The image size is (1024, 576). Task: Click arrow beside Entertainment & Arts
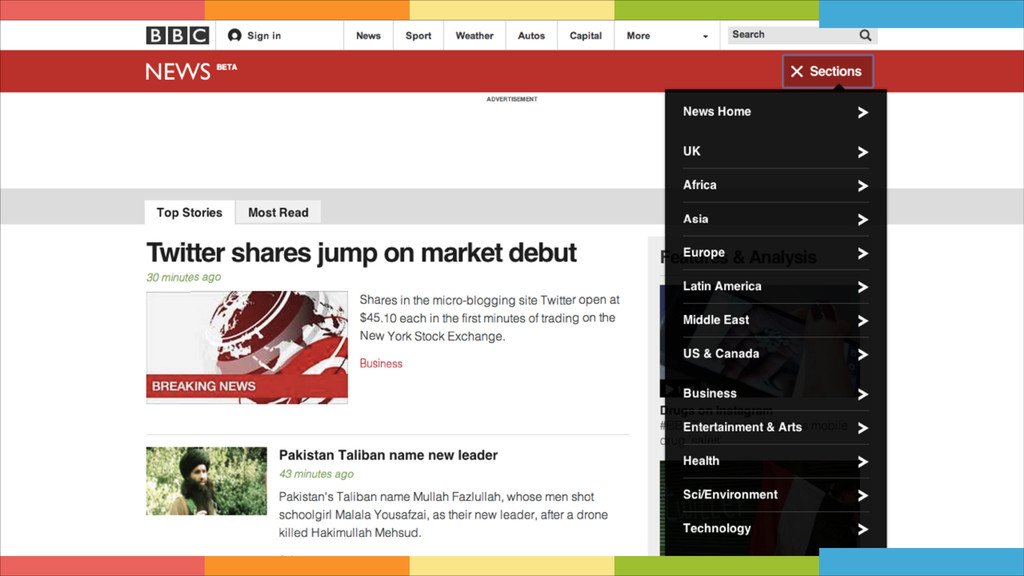click(863, 428)
